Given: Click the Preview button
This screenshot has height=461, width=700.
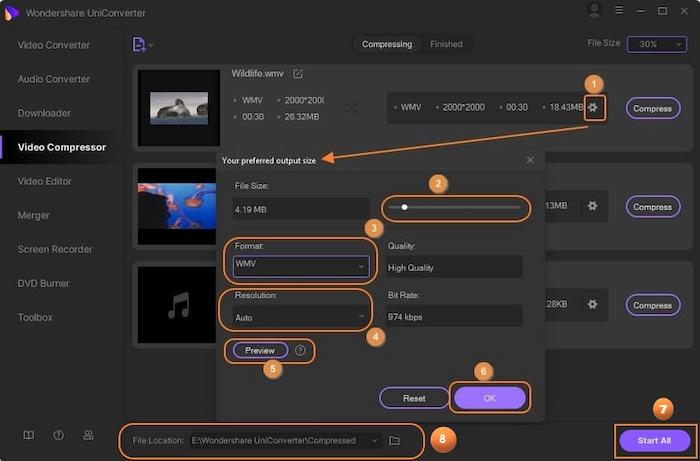Looking at the screenshot, I should point(260,350).
